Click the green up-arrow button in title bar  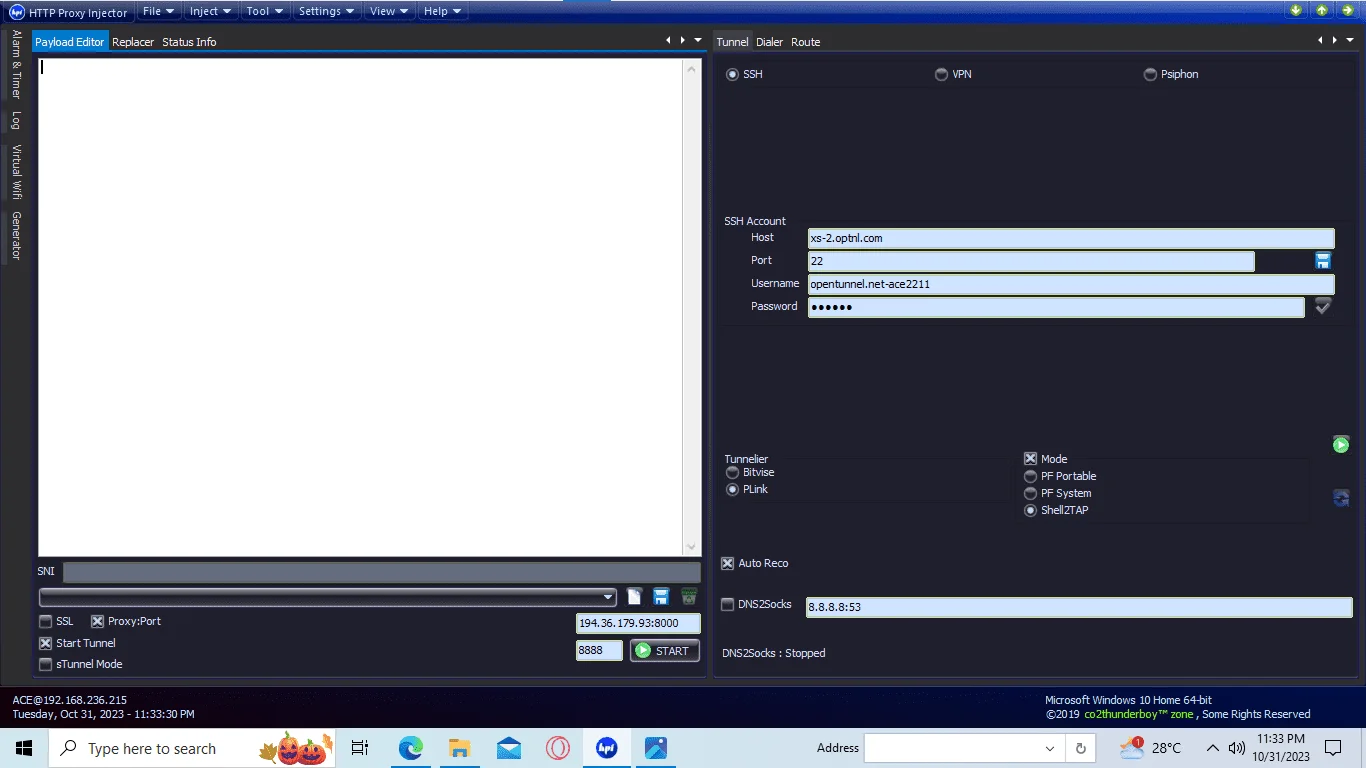(x=1322, y=11)
